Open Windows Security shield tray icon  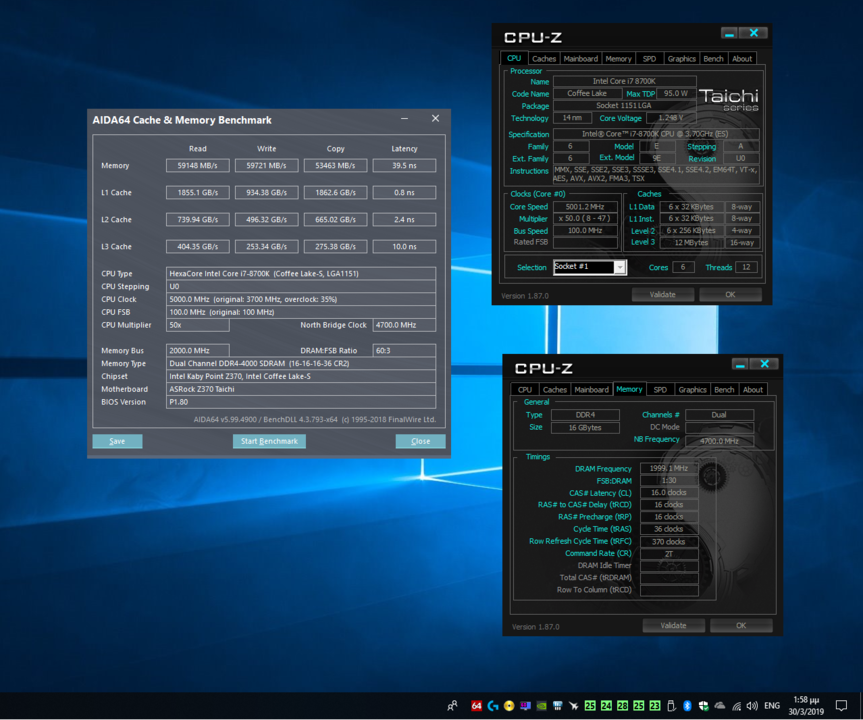[x=703, y=706]
